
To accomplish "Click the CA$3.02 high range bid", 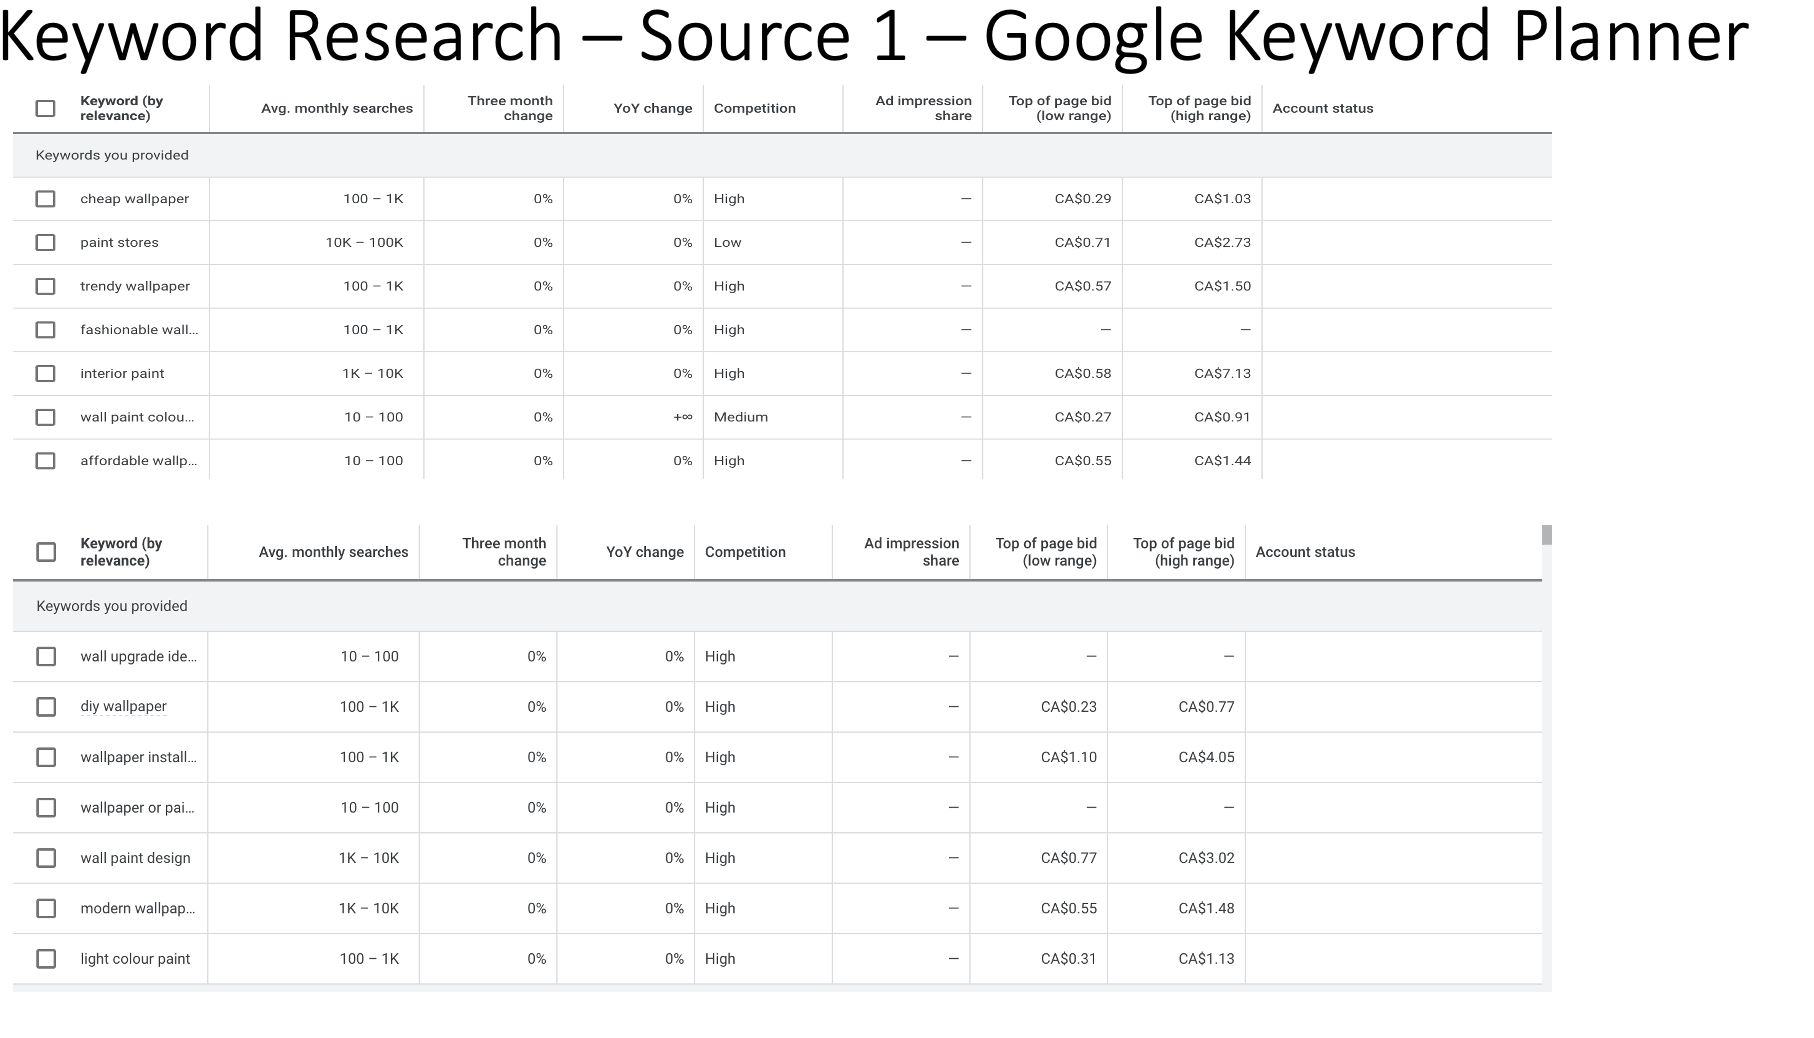I will click(1206, 858).
